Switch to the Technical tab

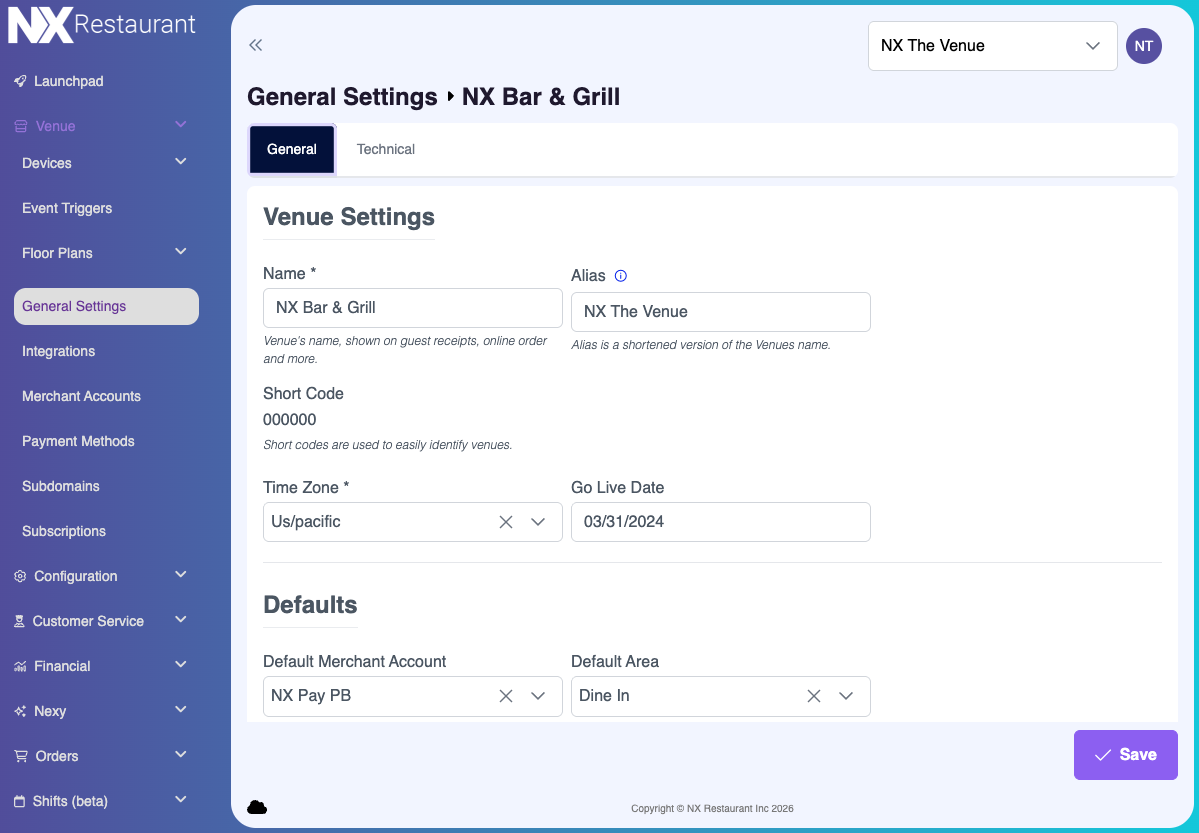(385, 149)
